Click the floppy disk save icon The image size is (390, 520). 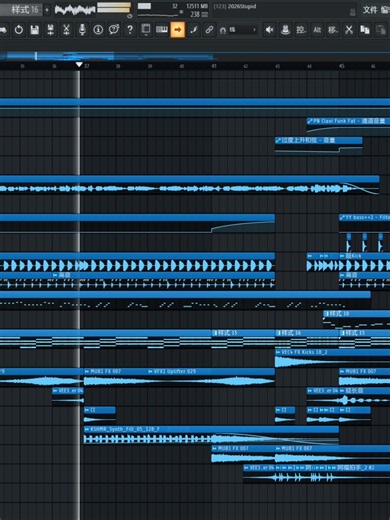tap(34, 30)
